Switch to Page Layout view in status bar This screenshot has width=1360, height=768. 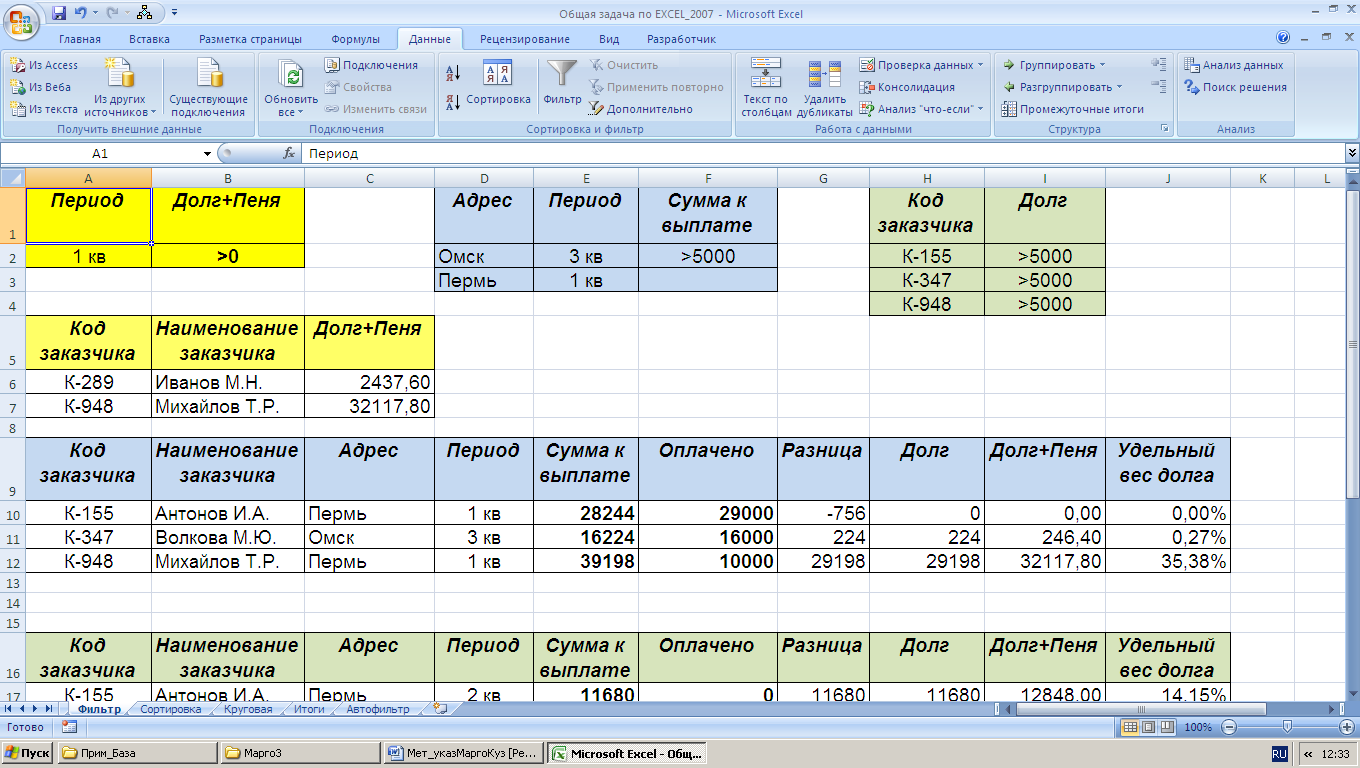click(x=1149, y=727)
